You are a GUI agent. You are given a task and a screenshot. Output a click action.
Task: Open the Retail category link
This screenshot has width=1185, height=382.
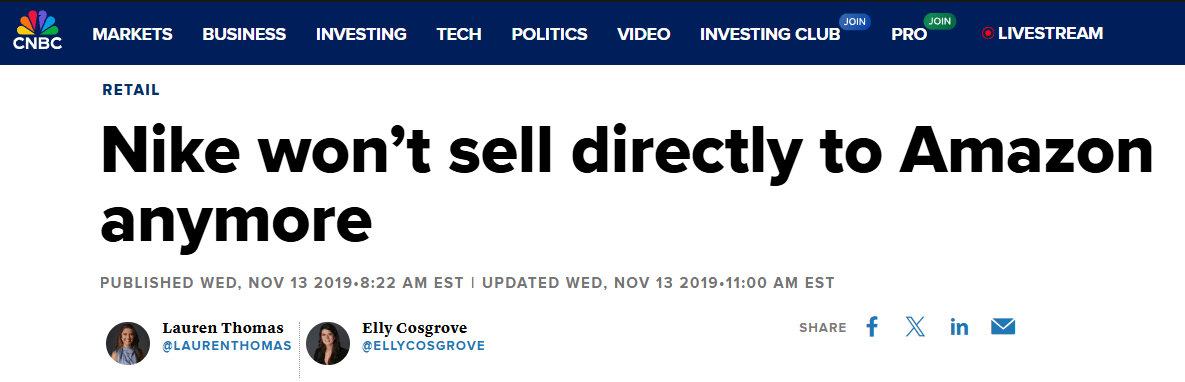point(131,90)
